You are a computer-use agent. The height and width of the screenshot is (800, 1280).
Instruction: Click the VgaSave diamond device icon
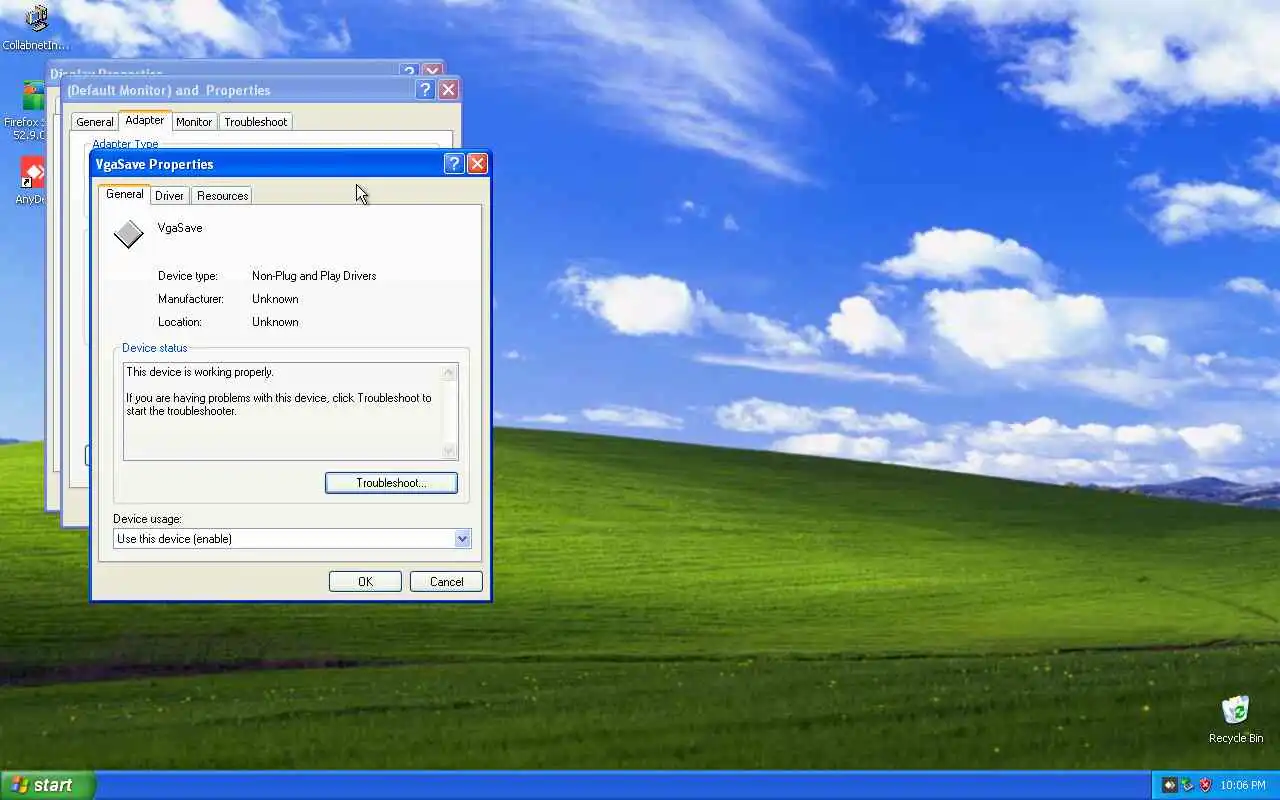tap(129, 234)
